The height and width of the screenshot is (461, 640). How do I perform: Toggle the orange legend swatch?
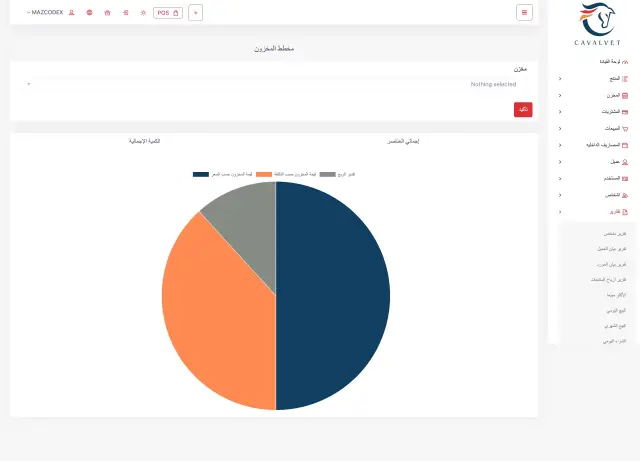[264, 174]
